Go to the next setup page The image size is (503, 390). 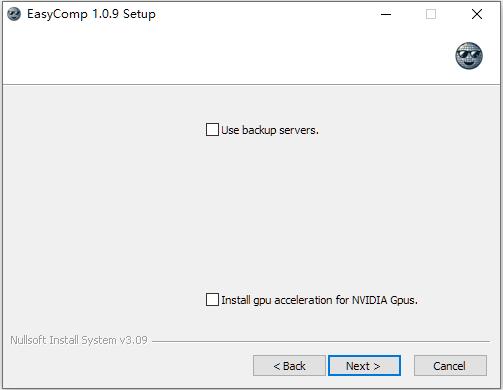[364, 366]
